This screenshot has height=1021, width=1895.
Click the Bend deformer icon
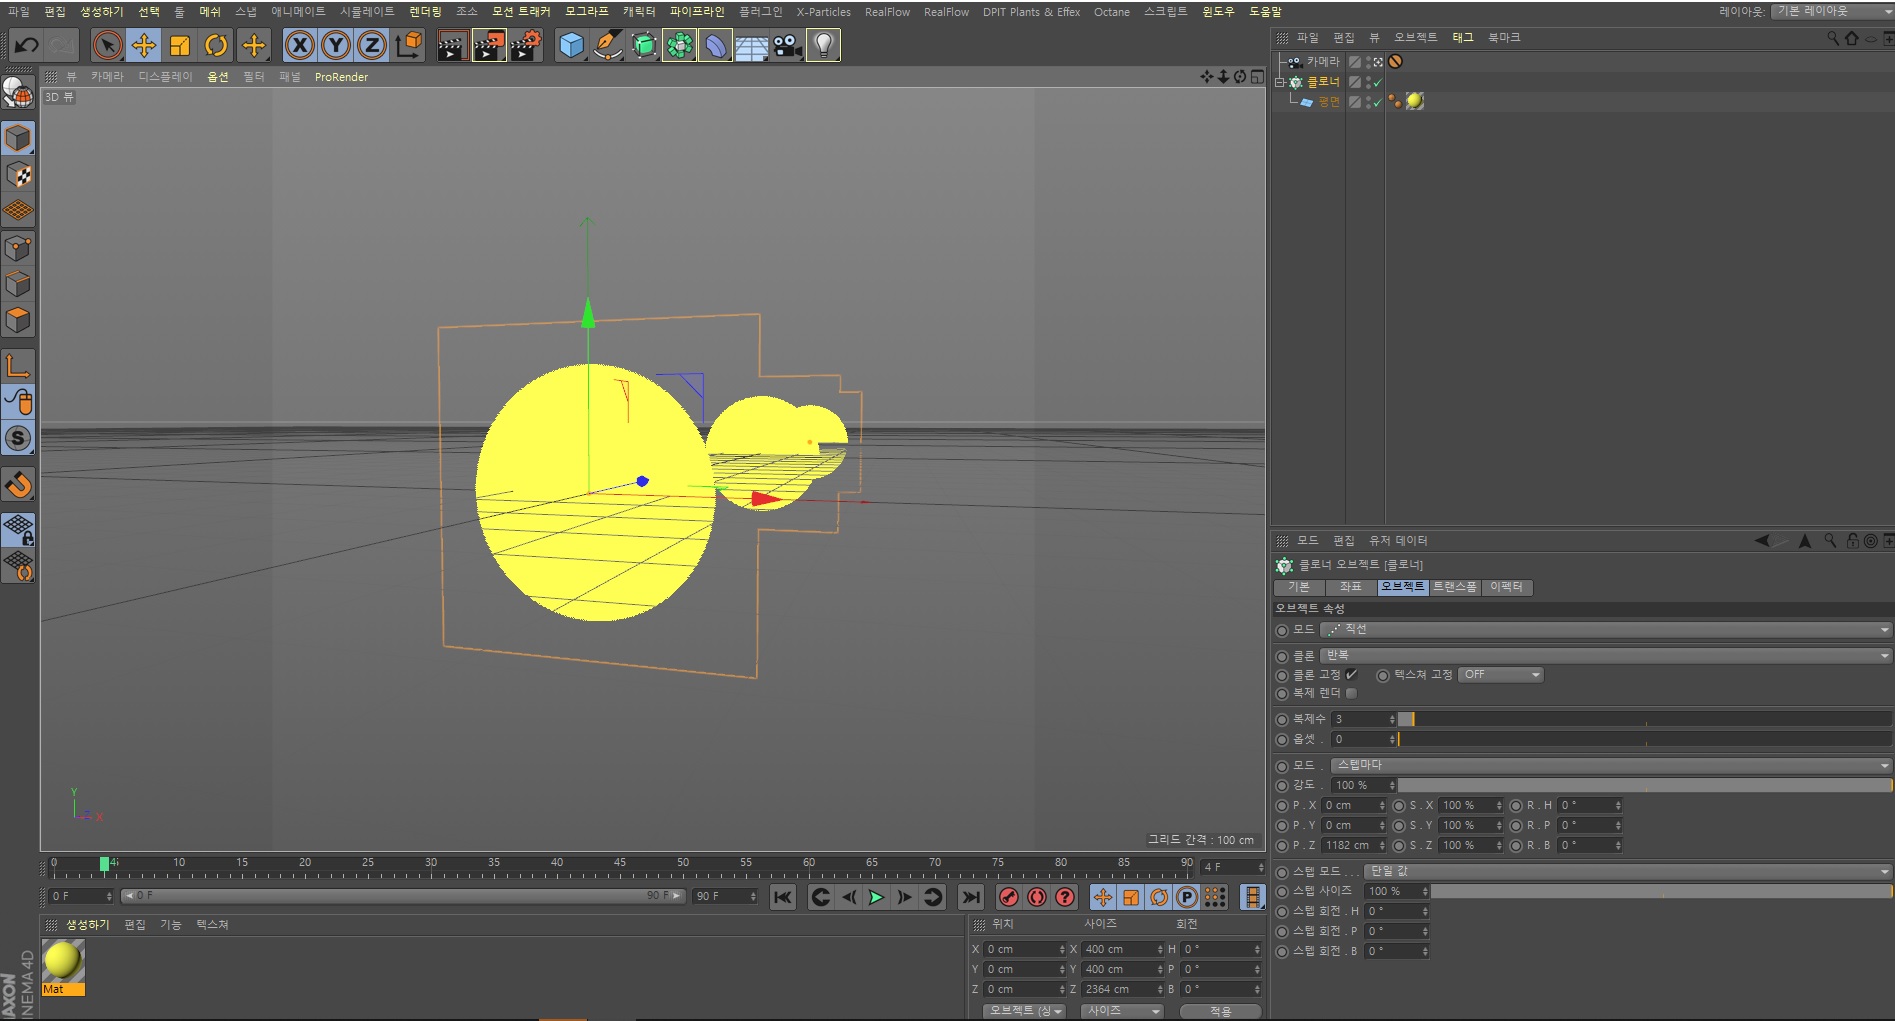tap(716, 45)
